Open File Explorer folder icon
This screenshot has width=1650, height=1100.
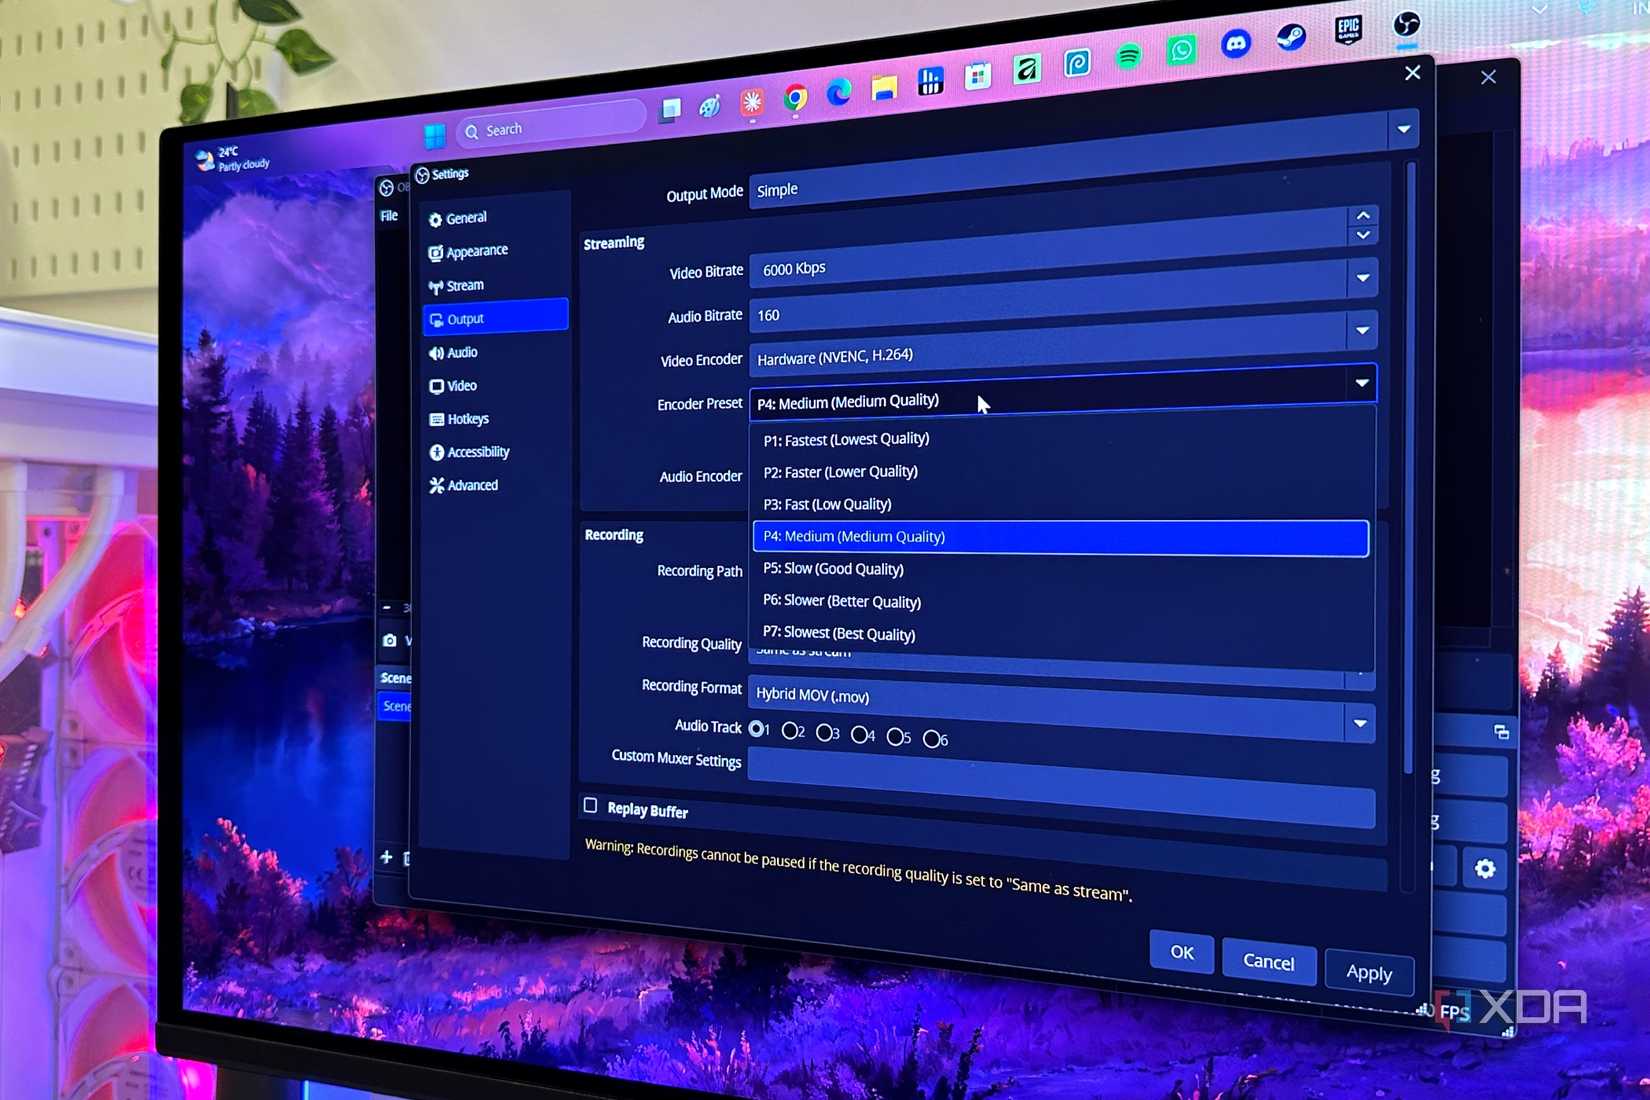(x=884, y=88)
